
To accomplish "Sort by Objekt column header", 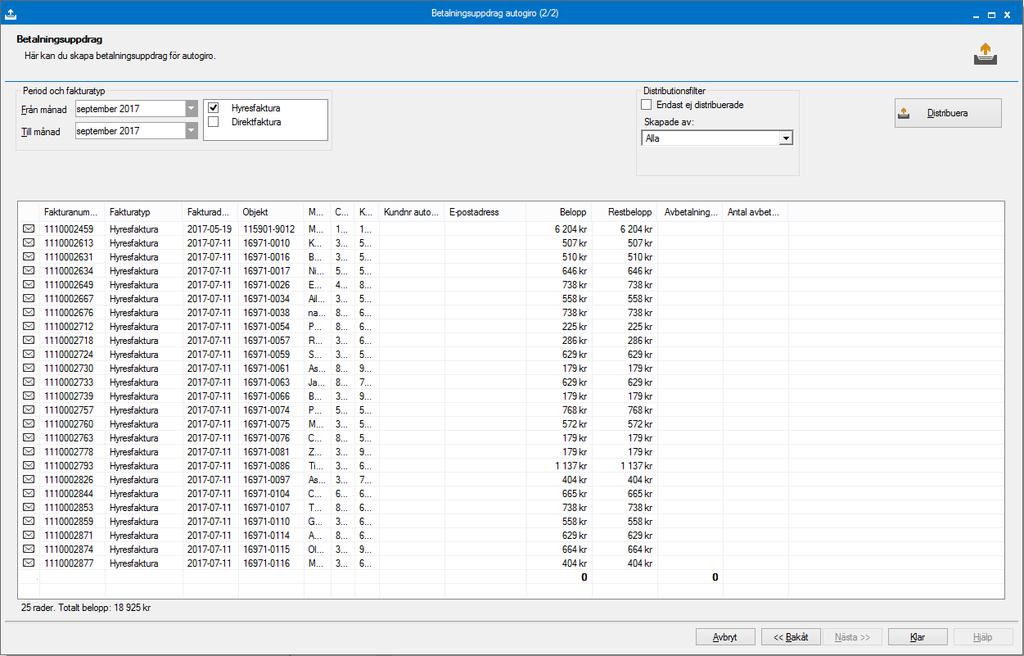I will point(271,212).
